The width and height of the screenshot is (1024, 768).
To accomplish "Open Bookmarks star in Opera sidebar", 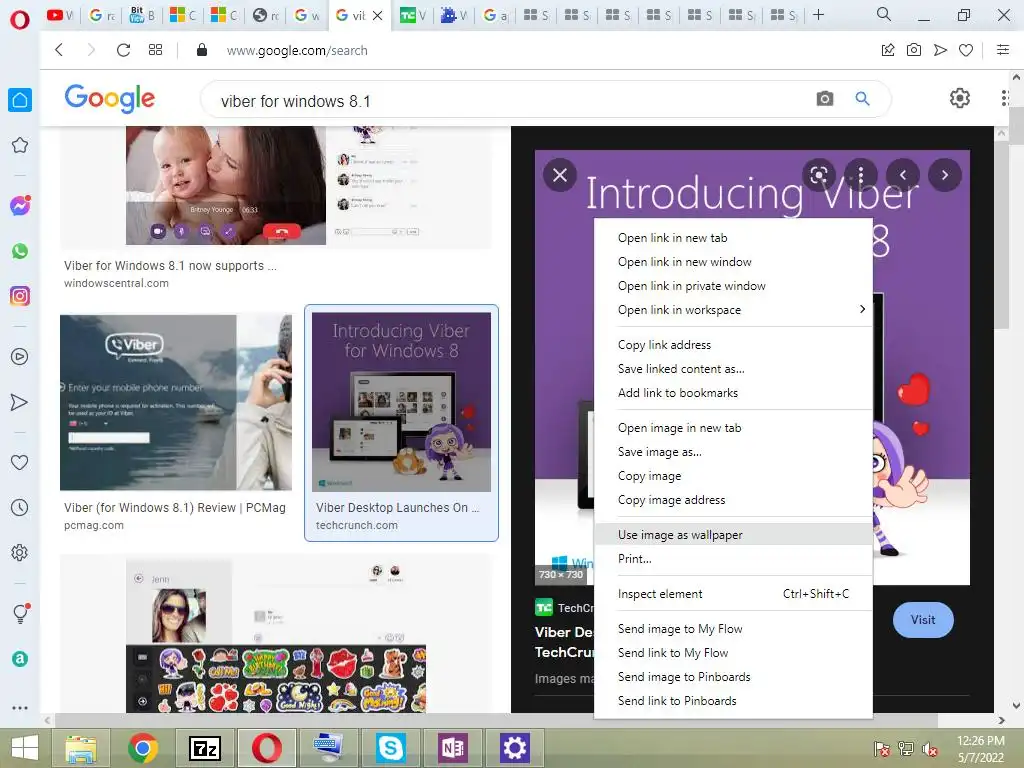I will pyautogui.click(x=20, y=145).
